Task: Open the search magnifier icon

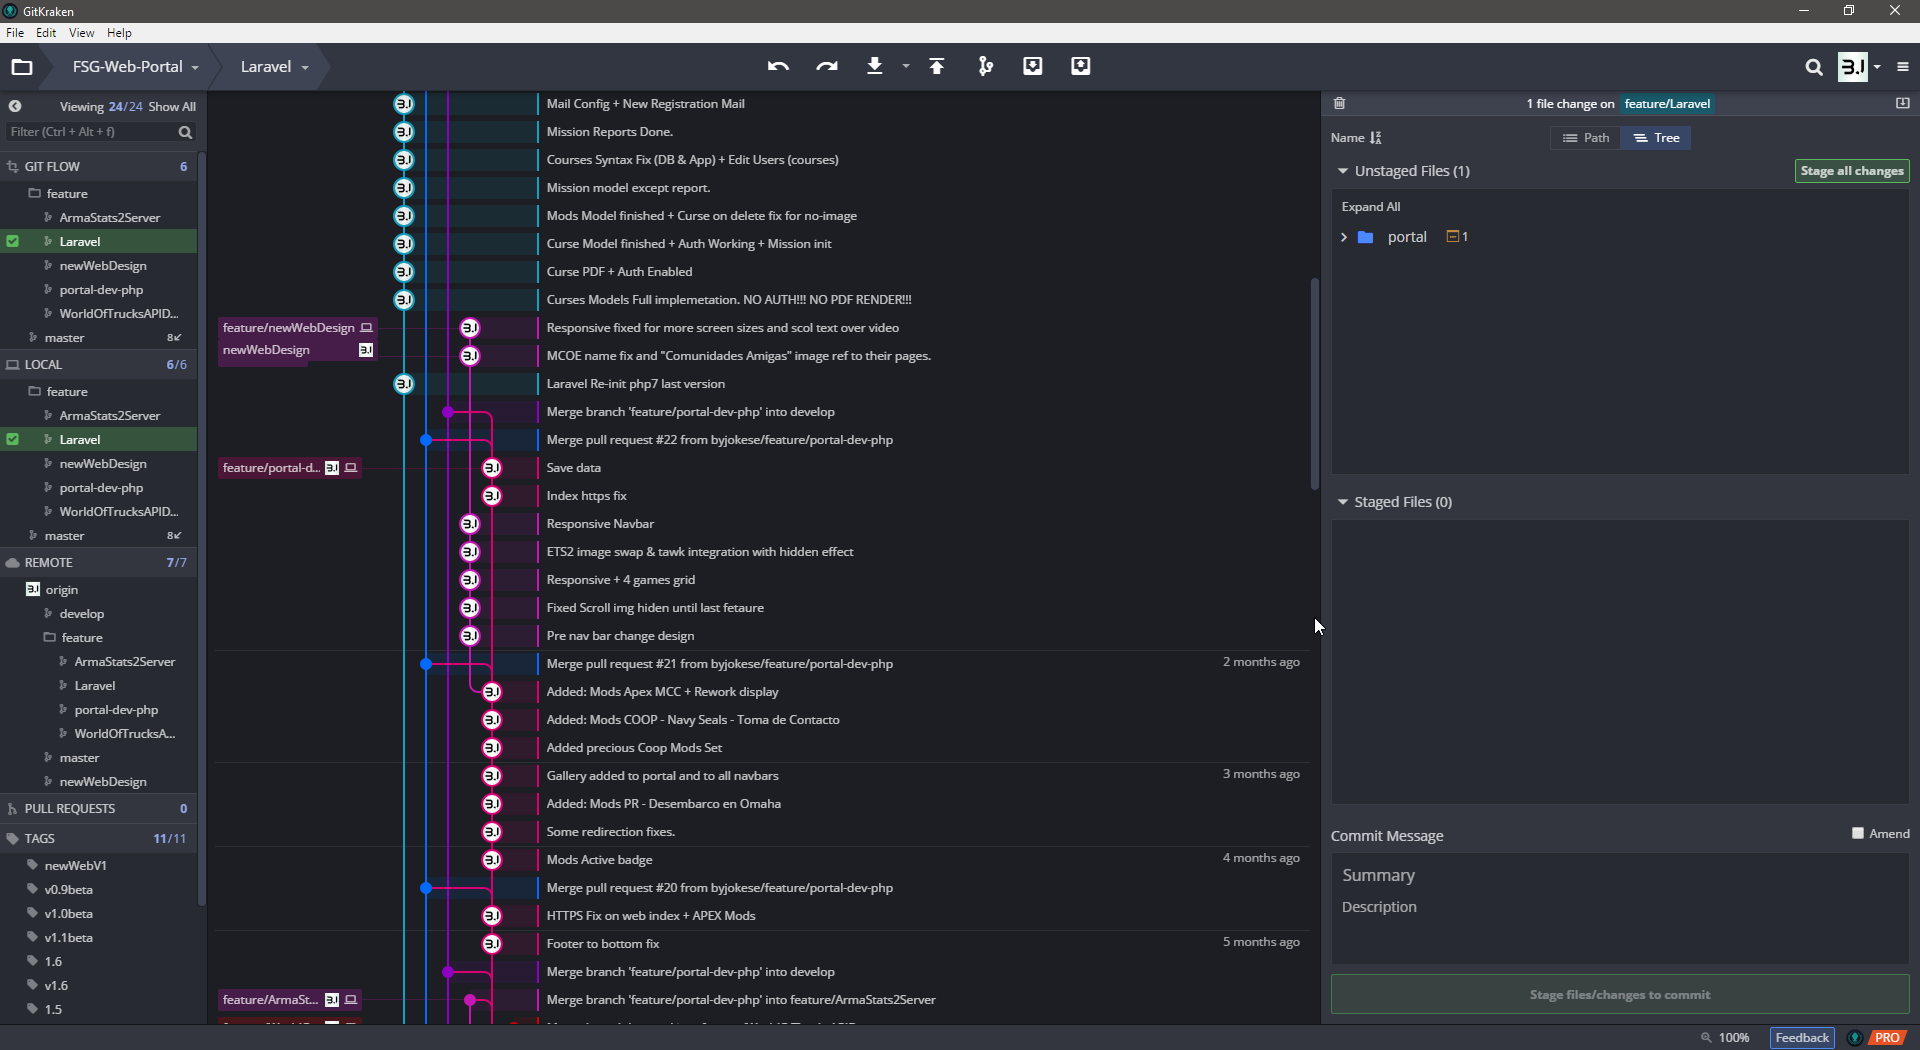Action: tap(1814, 67)
